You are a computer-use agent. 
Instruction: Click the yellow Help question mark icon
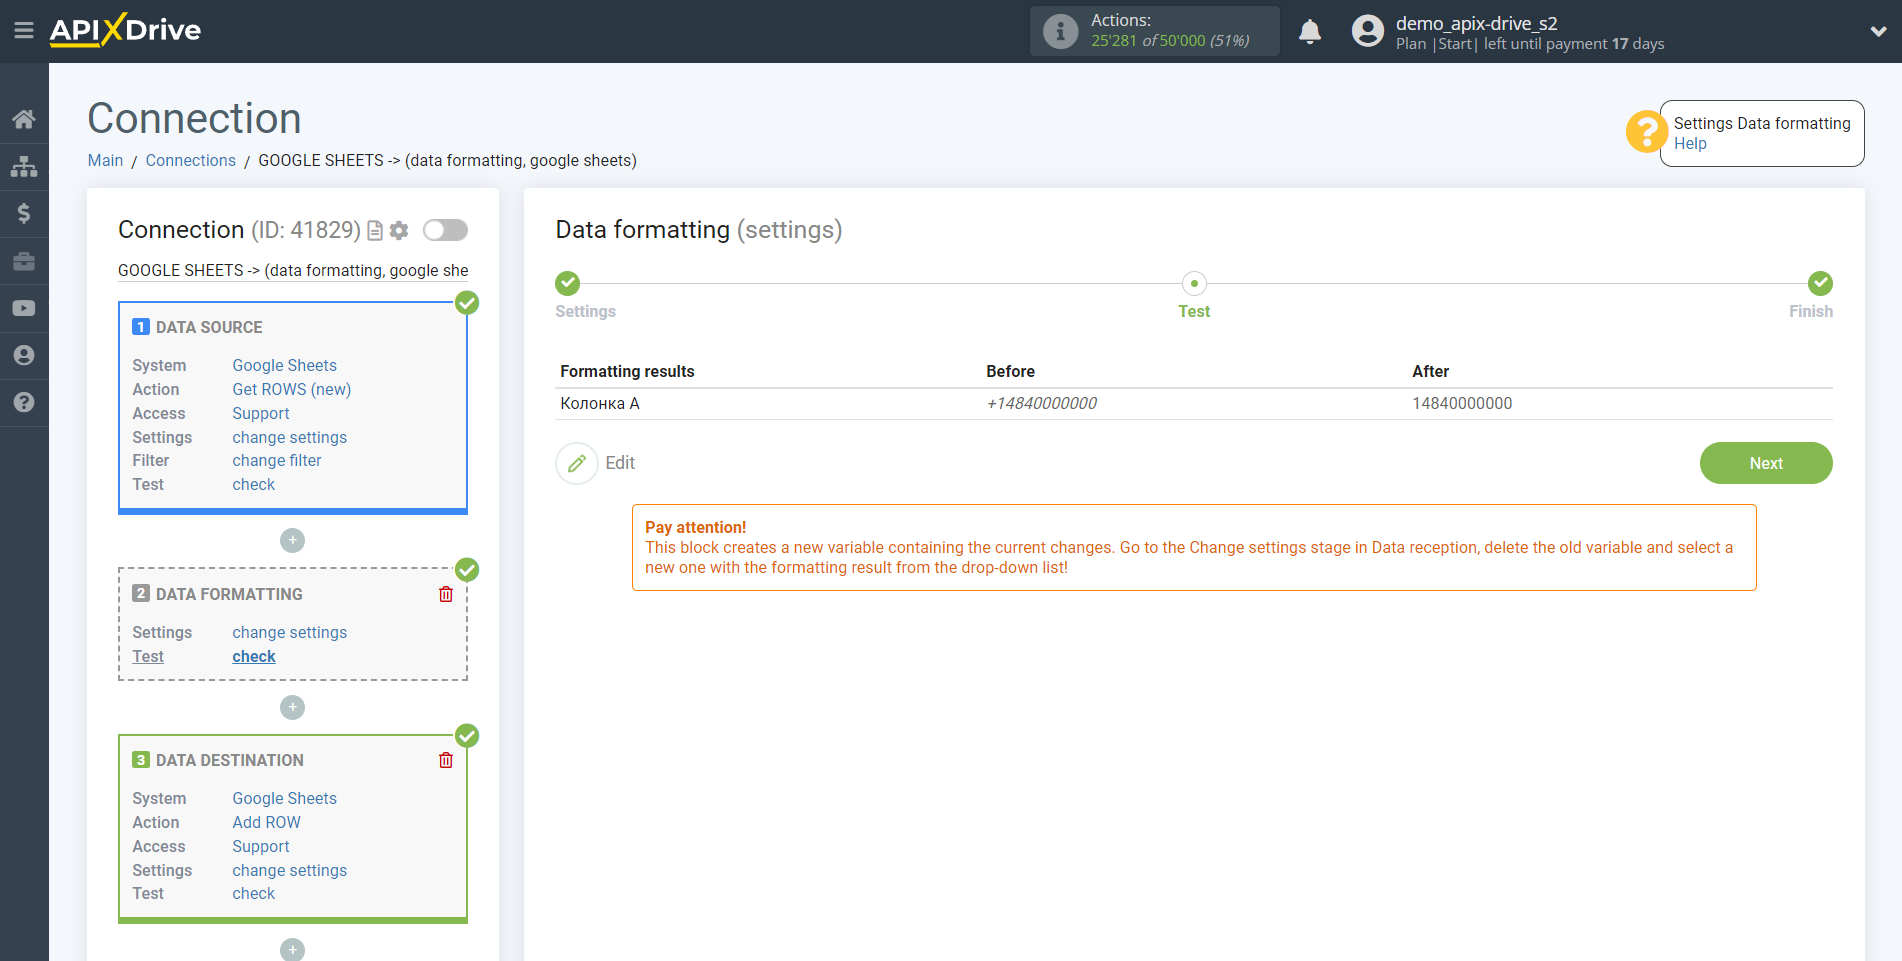[x=1646, y=132]
